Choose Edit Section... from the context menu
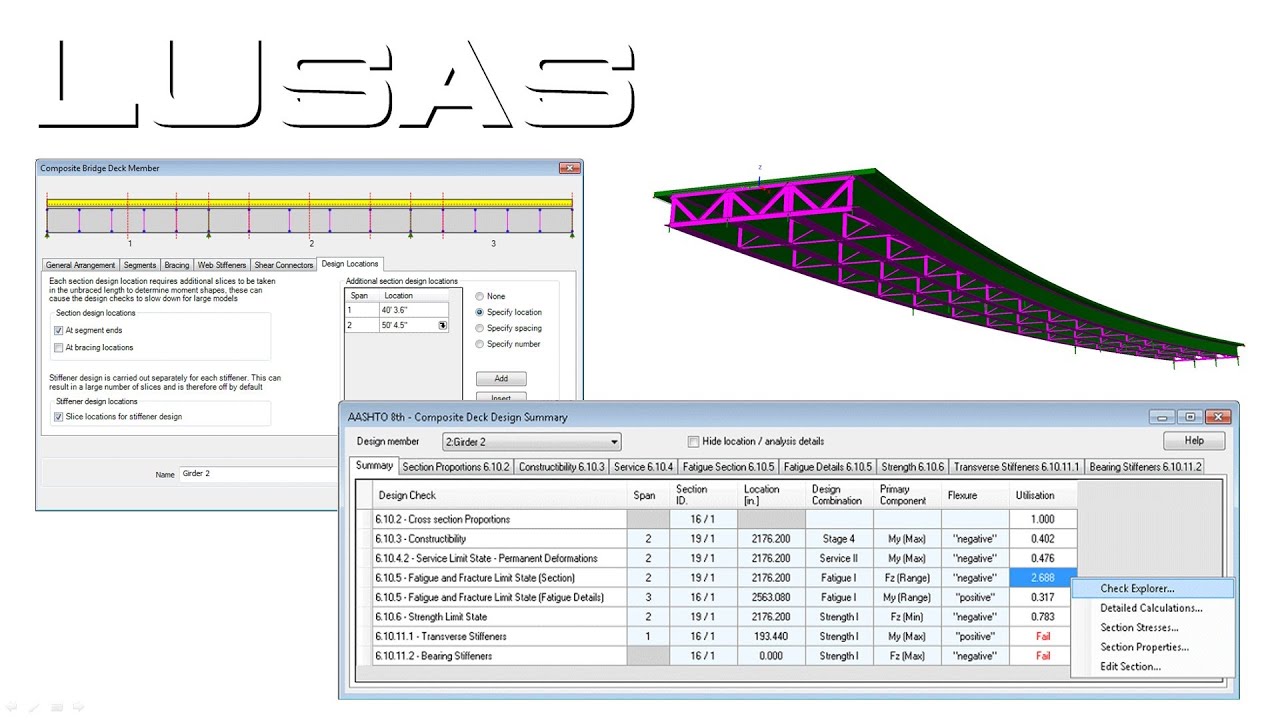 point(1153,667)
